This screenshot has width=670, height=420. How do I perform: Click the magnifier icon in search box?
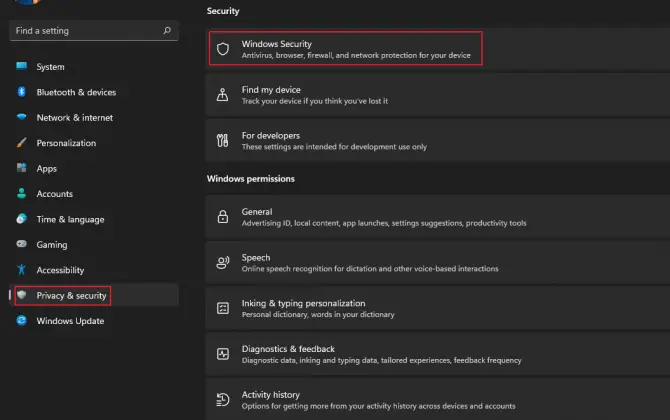click(167, 30)
